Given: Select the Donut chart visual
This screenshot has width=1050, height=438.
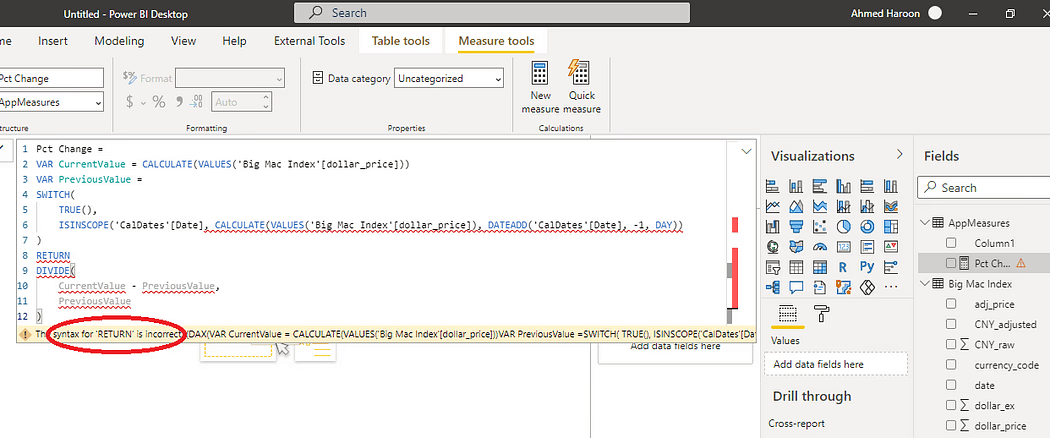Looking at the screenshot, I should coord(867,226).
